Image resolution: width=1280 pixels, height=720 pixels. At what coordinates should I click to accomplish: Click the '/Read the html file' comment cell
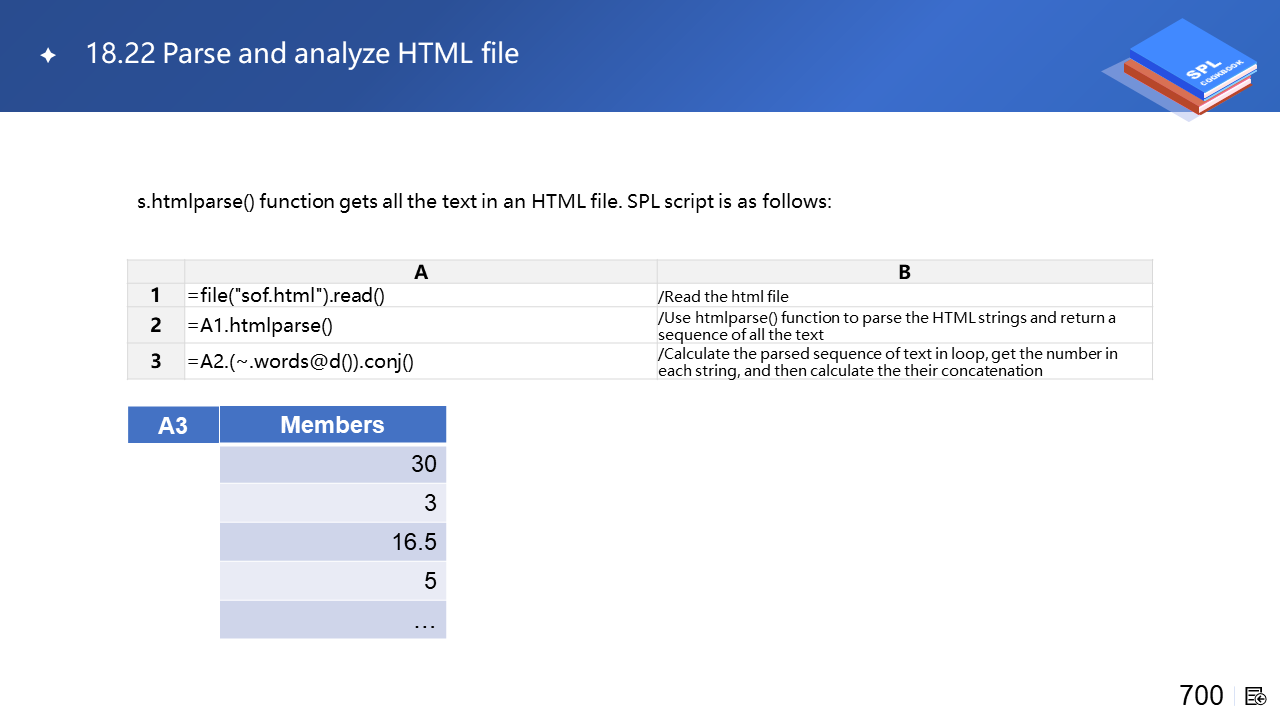(x=904, y=296)
